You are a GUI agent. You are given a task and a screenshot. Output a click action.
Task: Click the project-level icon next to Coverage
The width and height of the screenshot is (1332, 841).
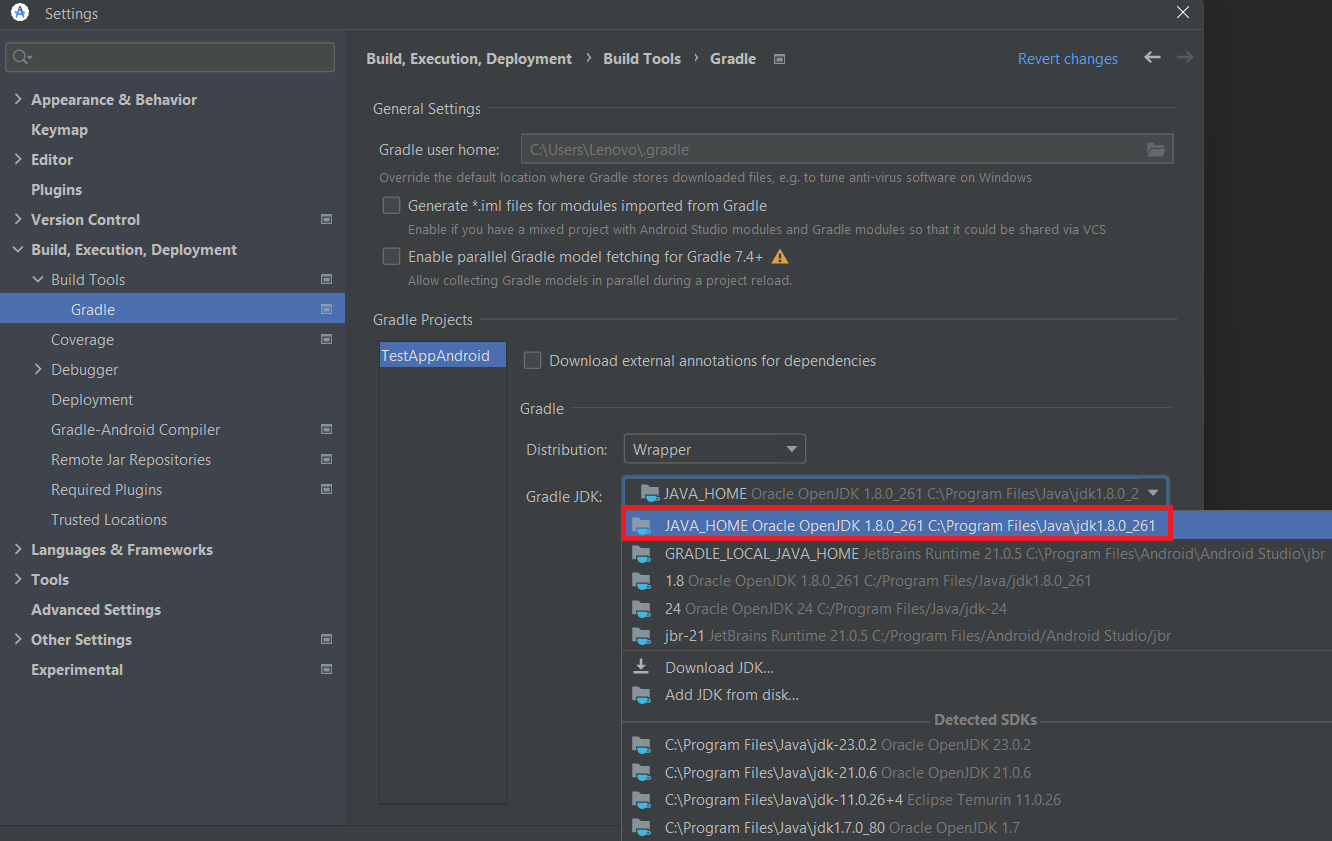(326, 339)
